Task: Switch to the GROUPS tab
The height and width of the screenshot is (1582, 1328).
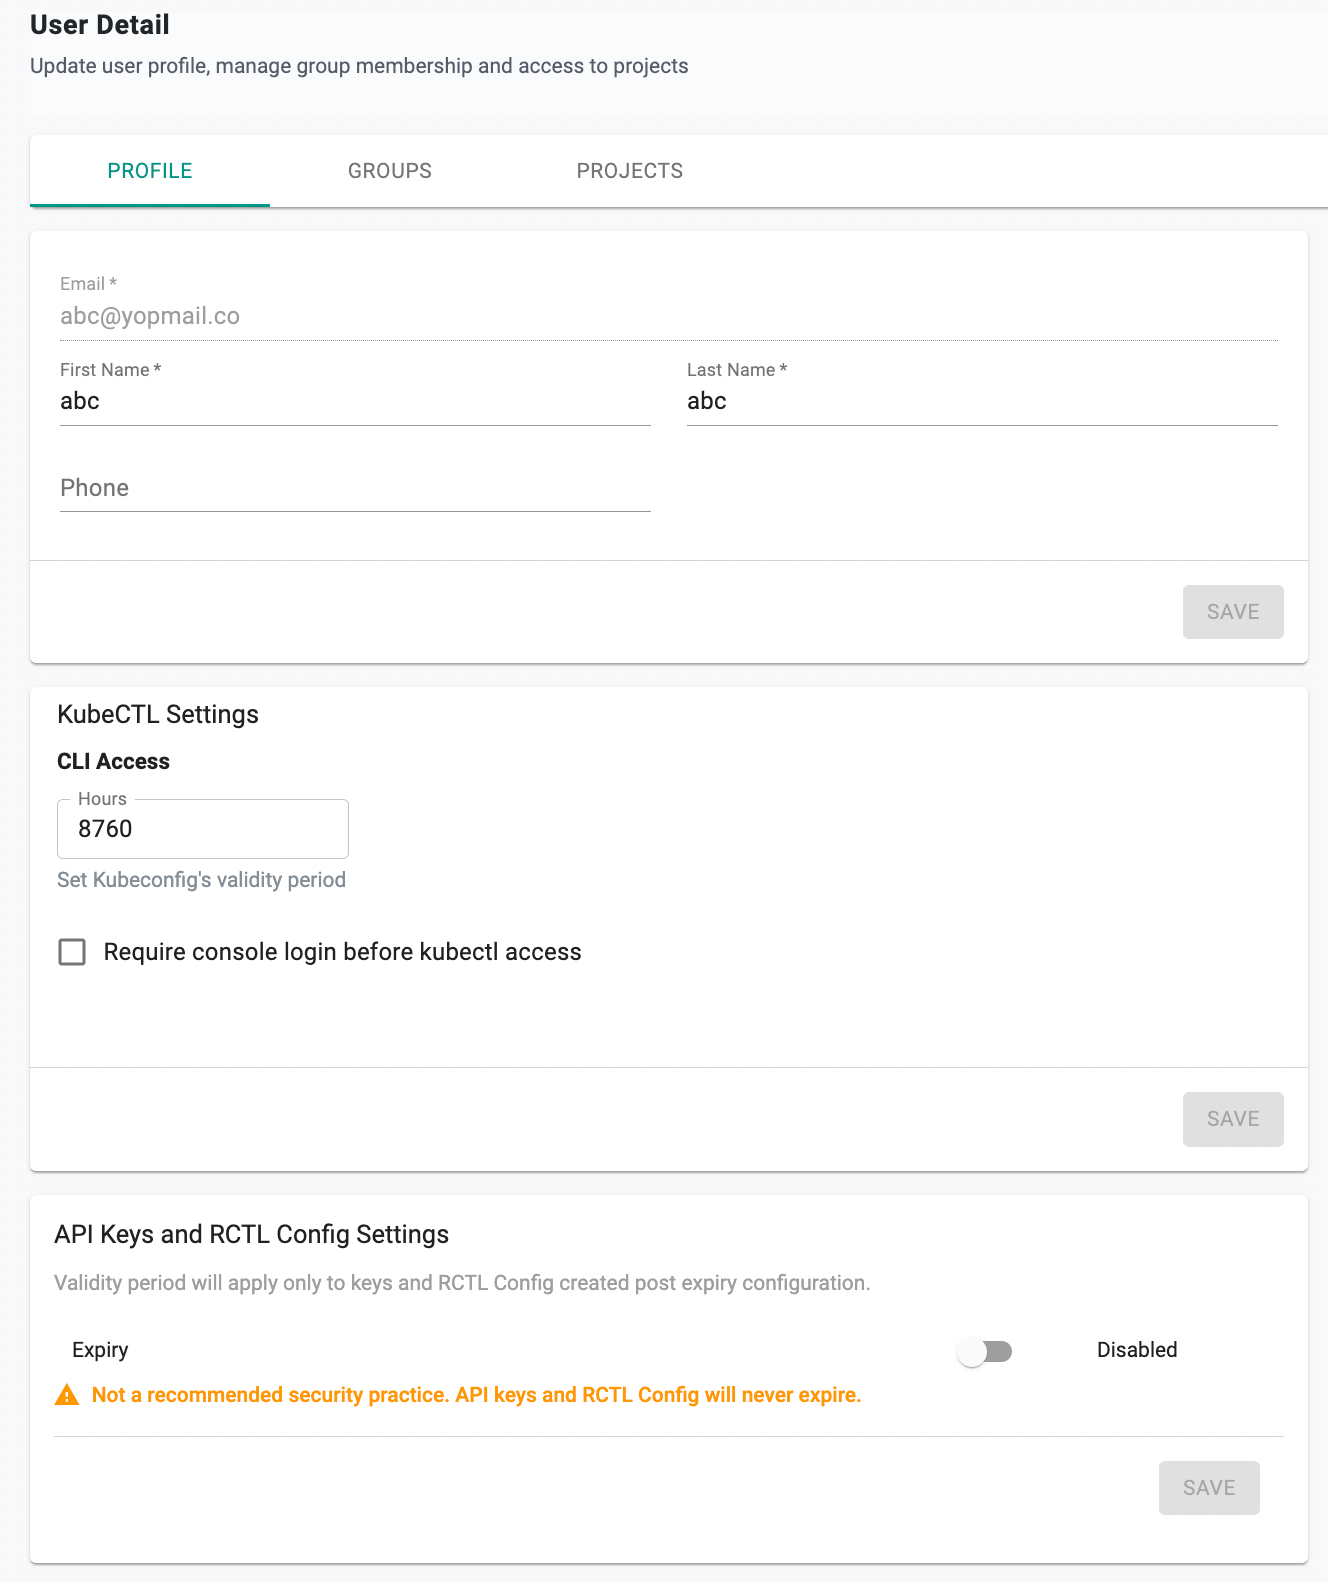Action: (x=390, y=171)
